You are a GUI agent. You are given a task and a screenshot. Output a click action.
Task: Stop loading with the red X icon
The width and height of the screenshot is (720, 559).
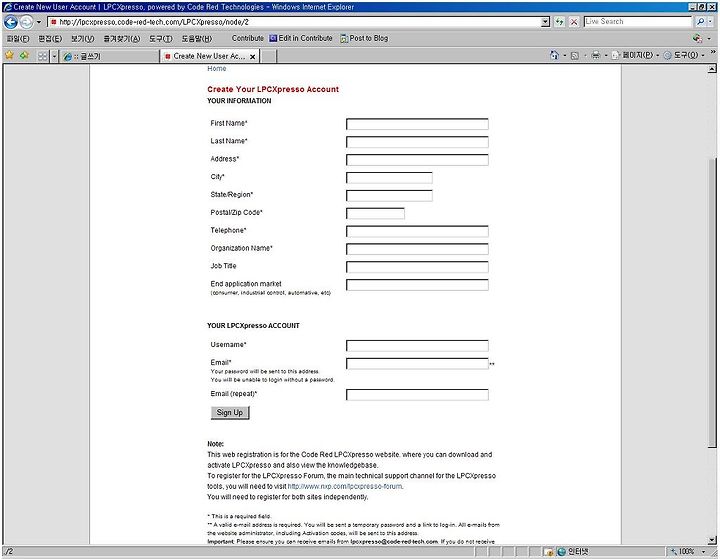(x=574, y=22)
